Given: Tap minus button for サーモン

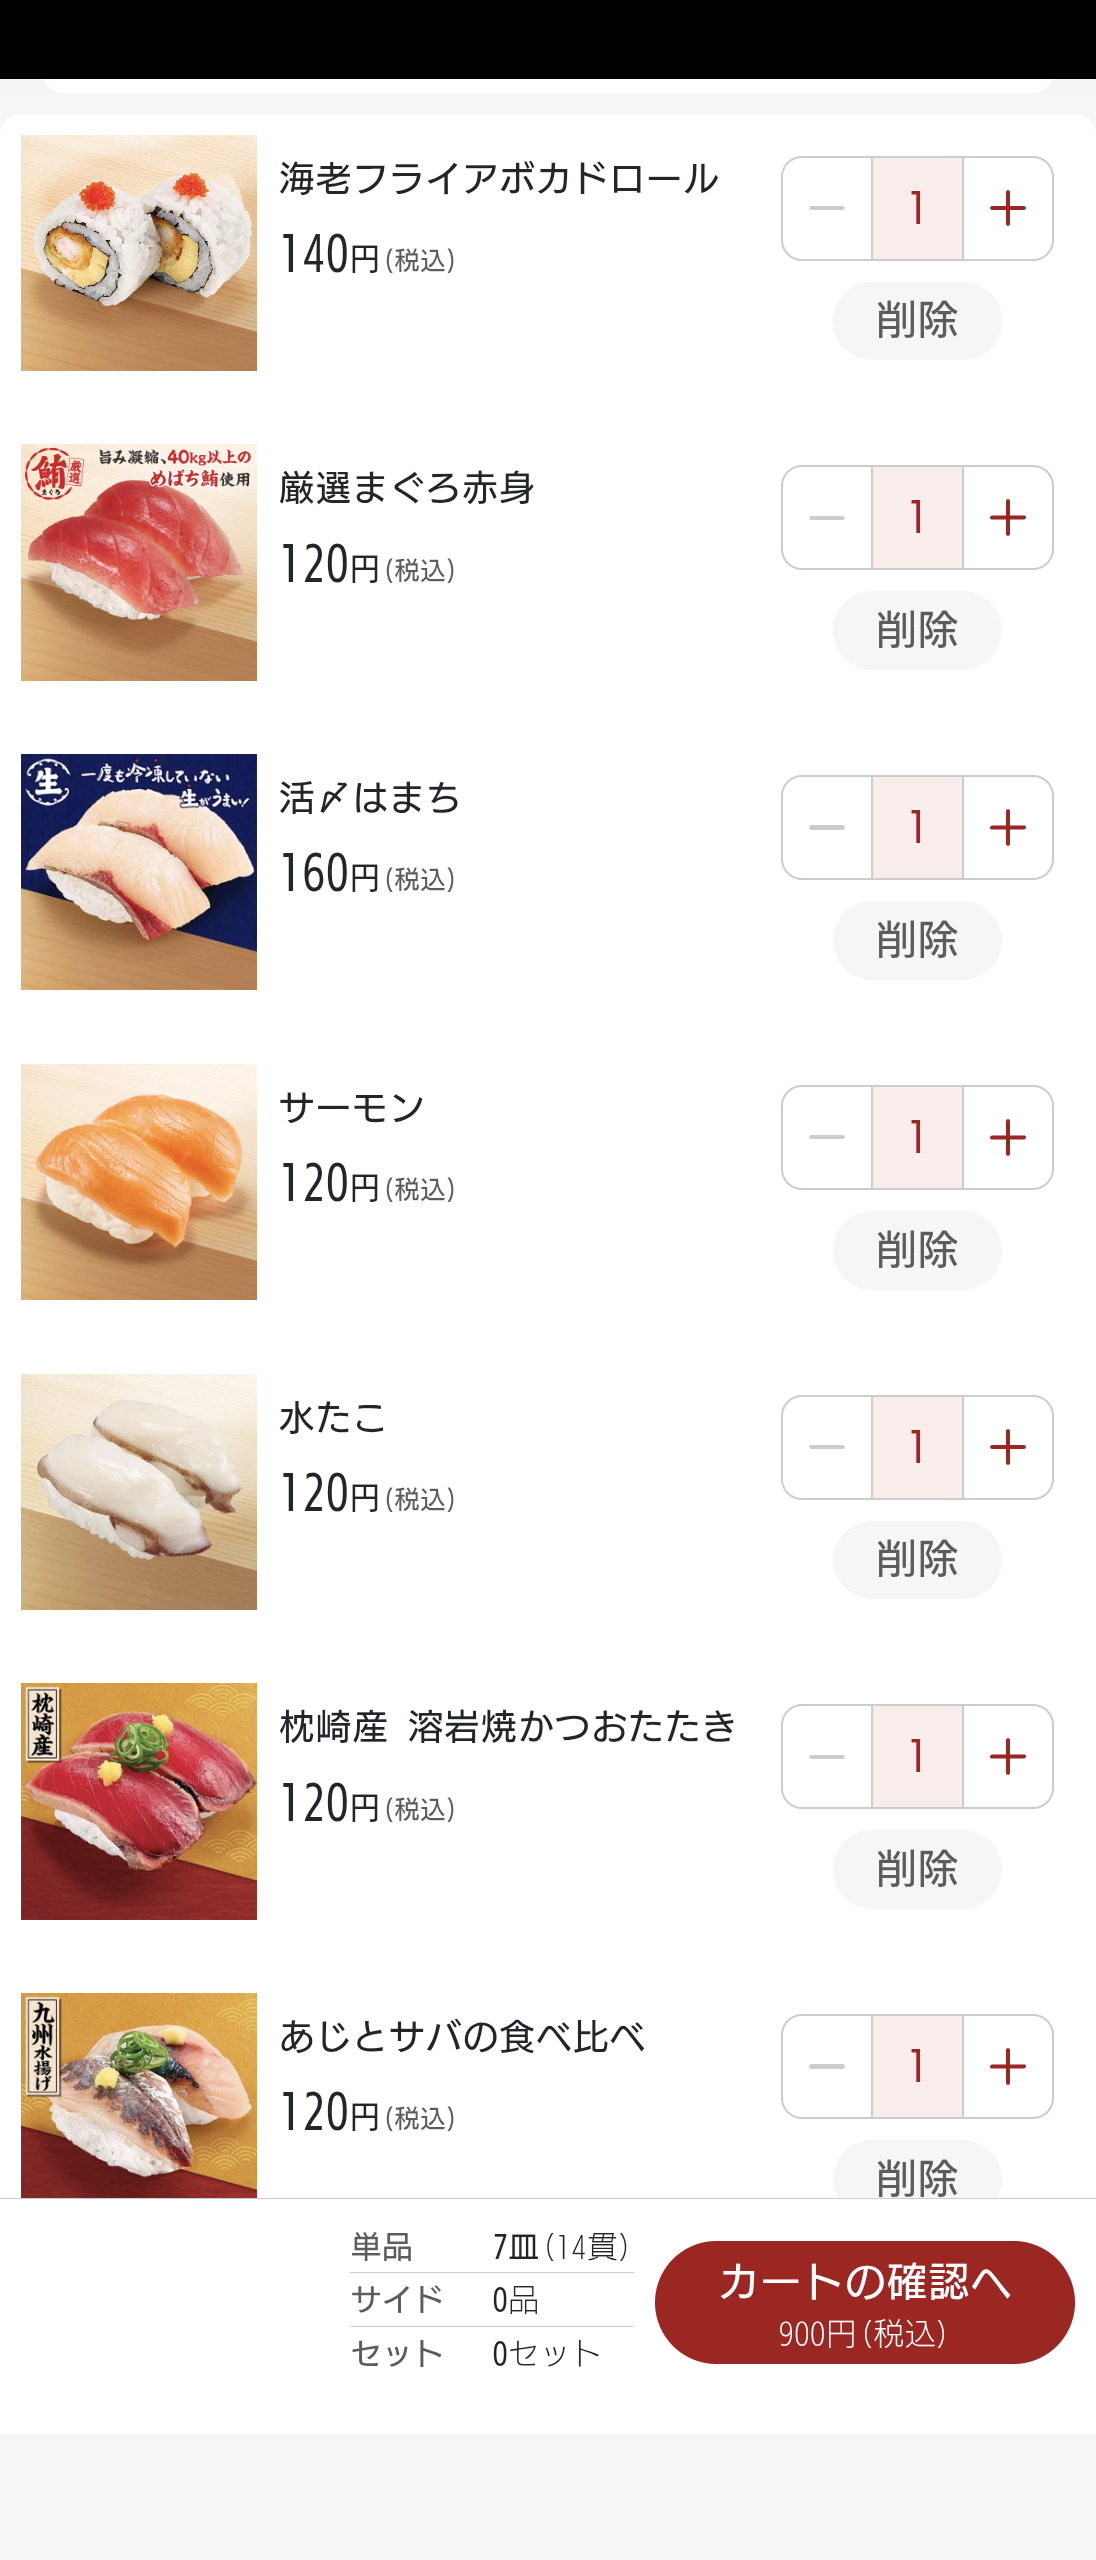Looking at the screenshot, I should point(827,1138).
